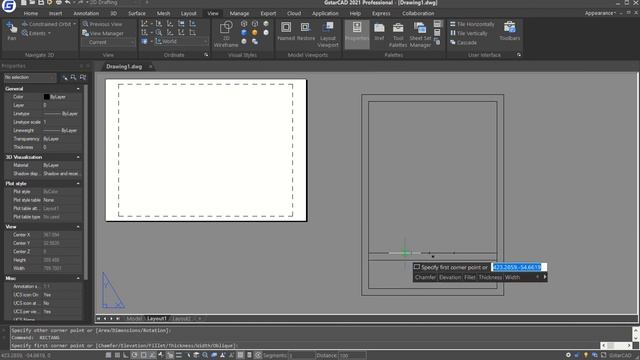This screenshot has width=640, height=360.
Task: Click the Linetype ByLayer value
Action: (61, 114)
